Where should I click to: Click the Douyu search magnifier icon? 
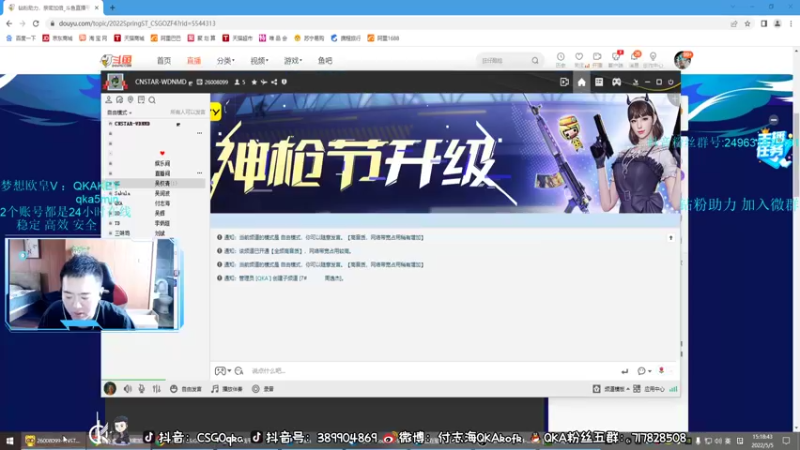pos(535,61)
